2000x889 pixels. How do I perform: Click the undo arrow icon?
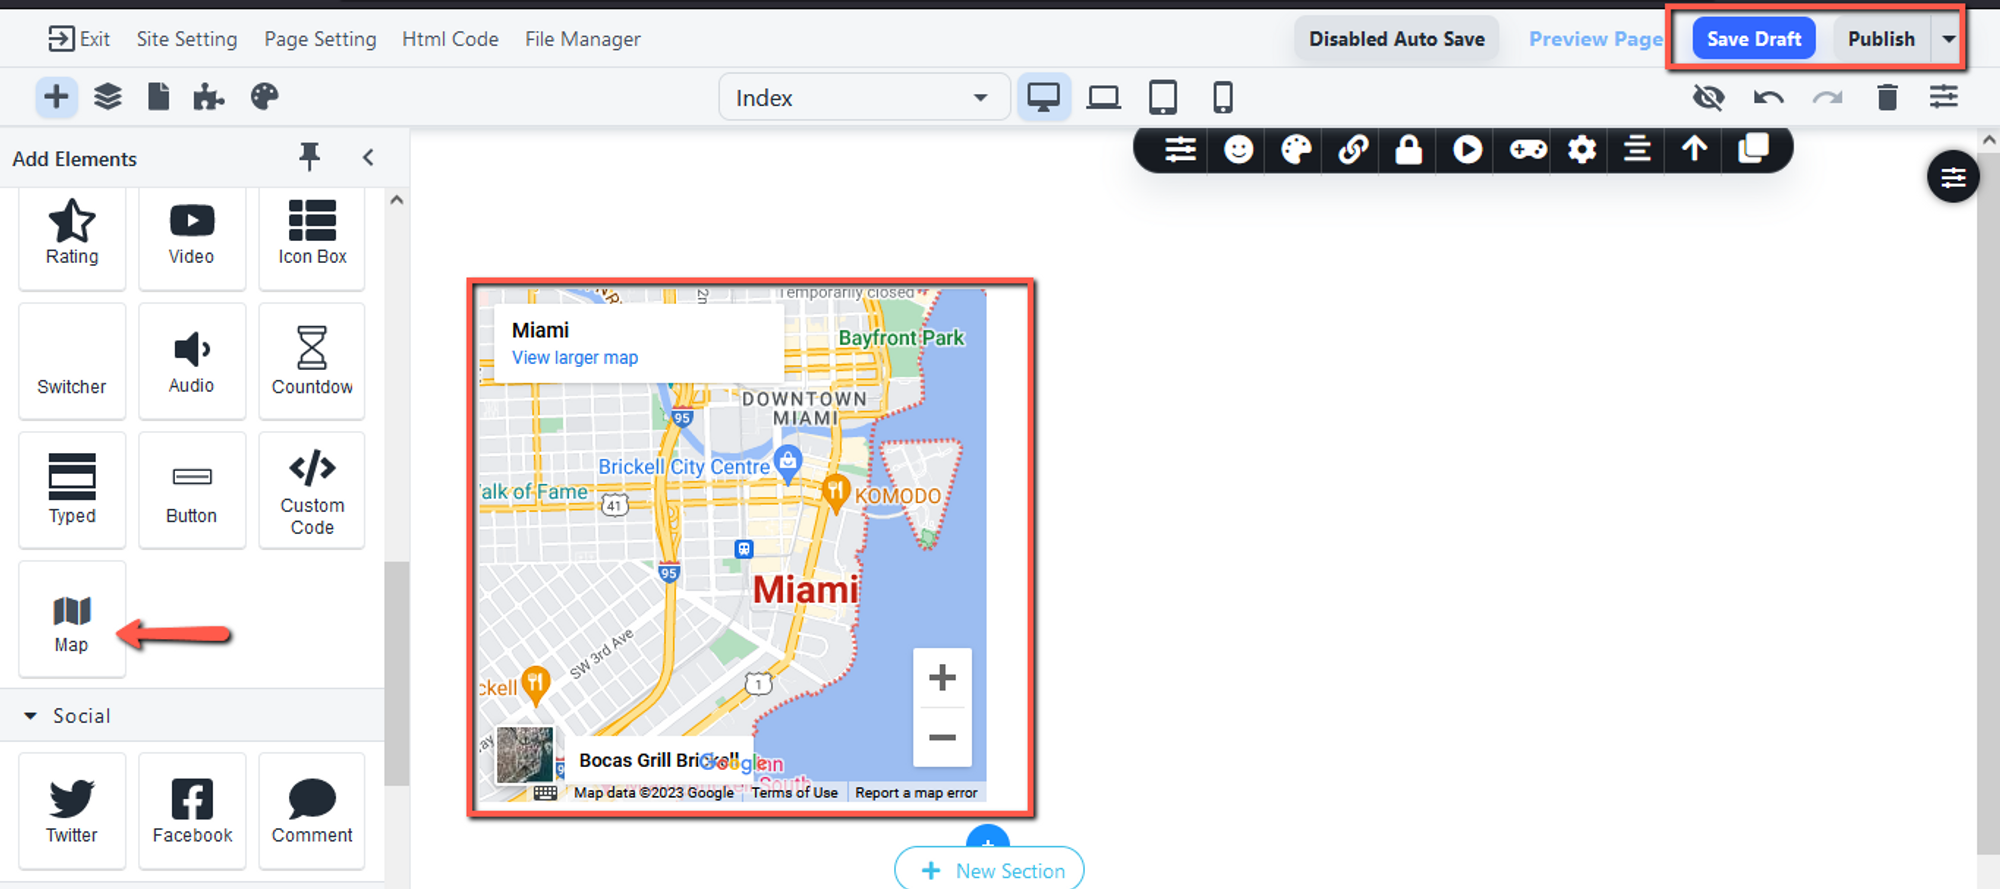[1768, 97]
